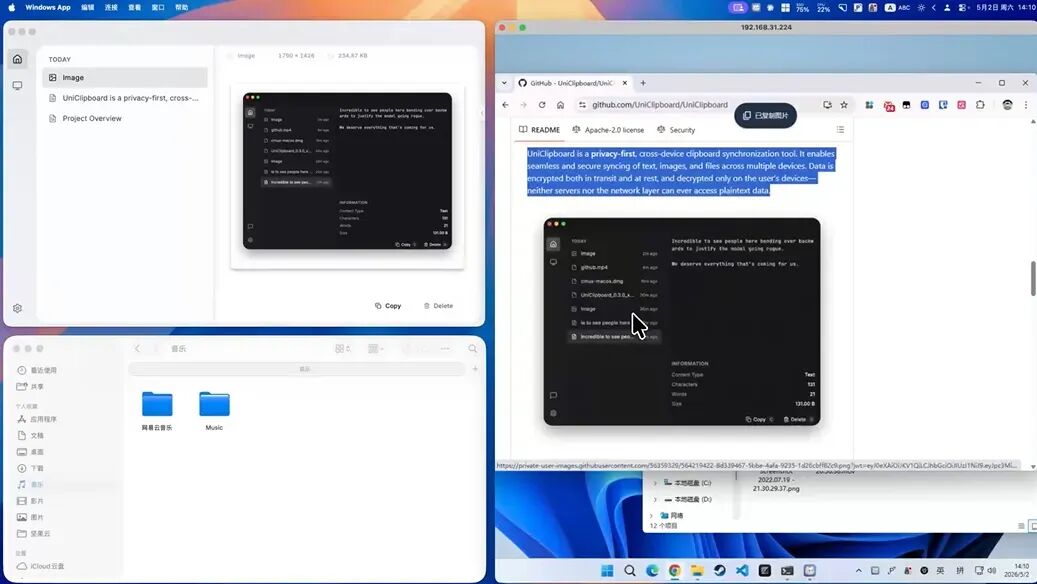This screenshot has height=584, width=1037.
Task: Open the devices monitor icon in UniClipboard sidebar
Action: pos(17,85)
